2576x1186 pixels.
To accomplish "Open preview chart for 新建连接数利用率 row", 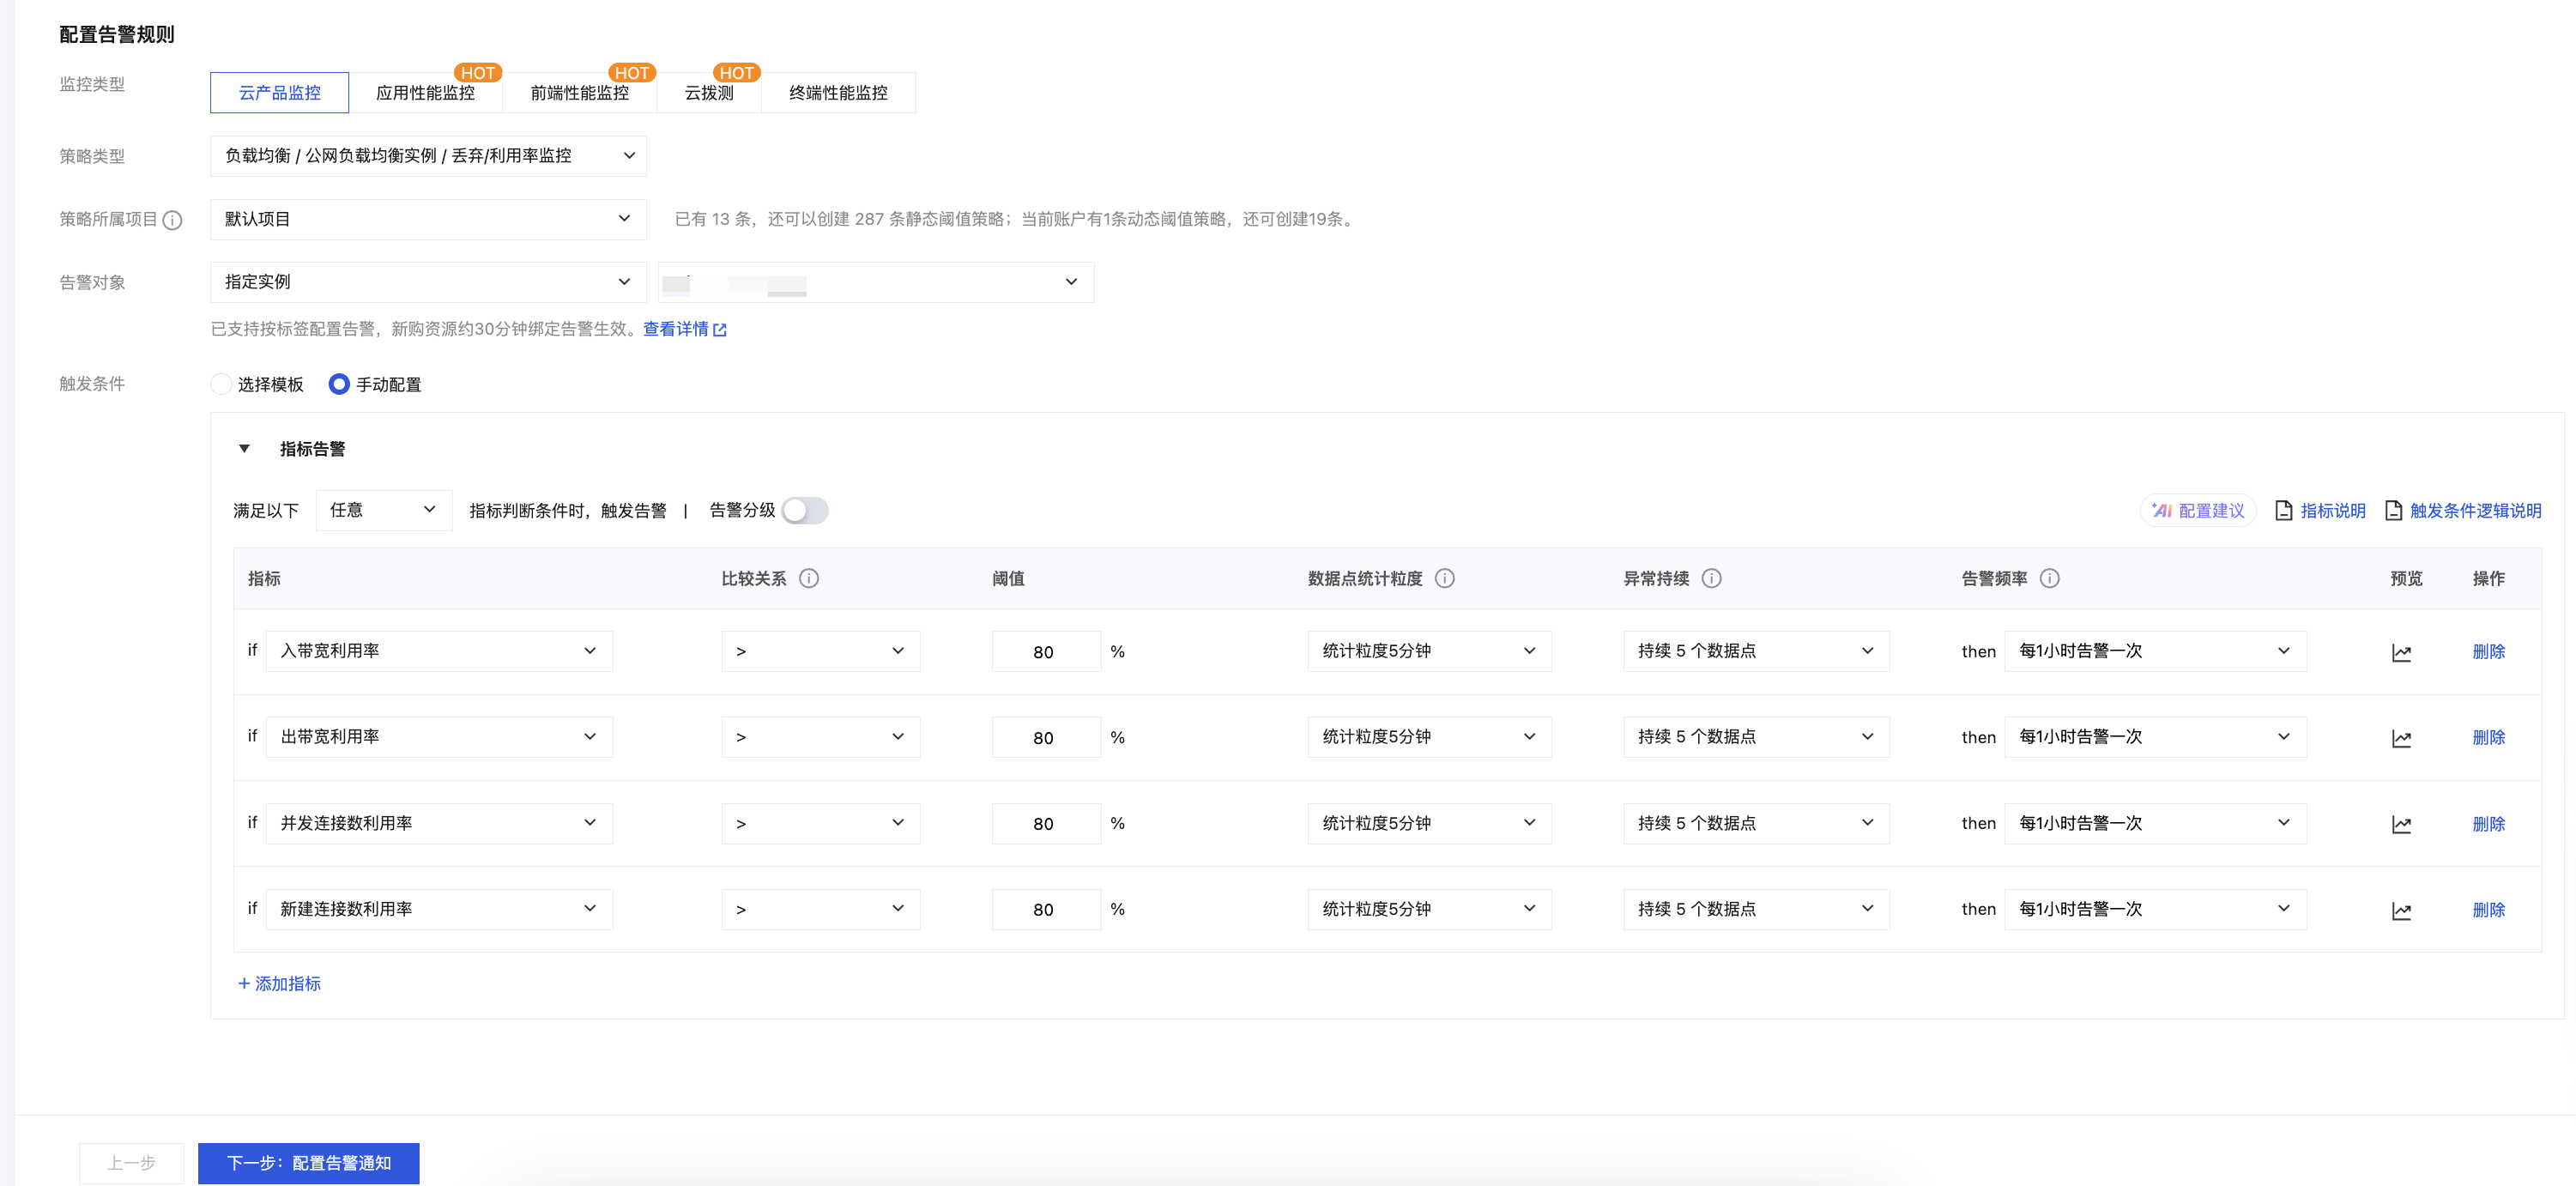I will click(x=2401, y=911).
